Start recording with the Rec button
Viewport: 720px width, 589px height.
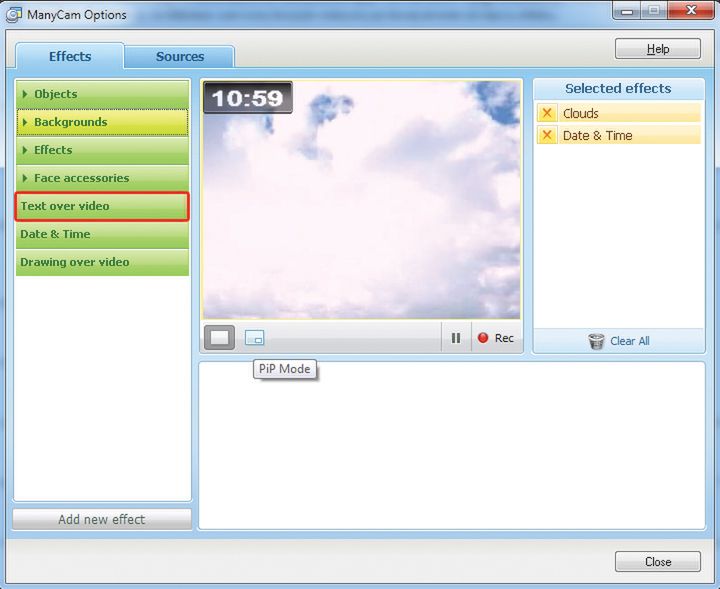point(496,338)
